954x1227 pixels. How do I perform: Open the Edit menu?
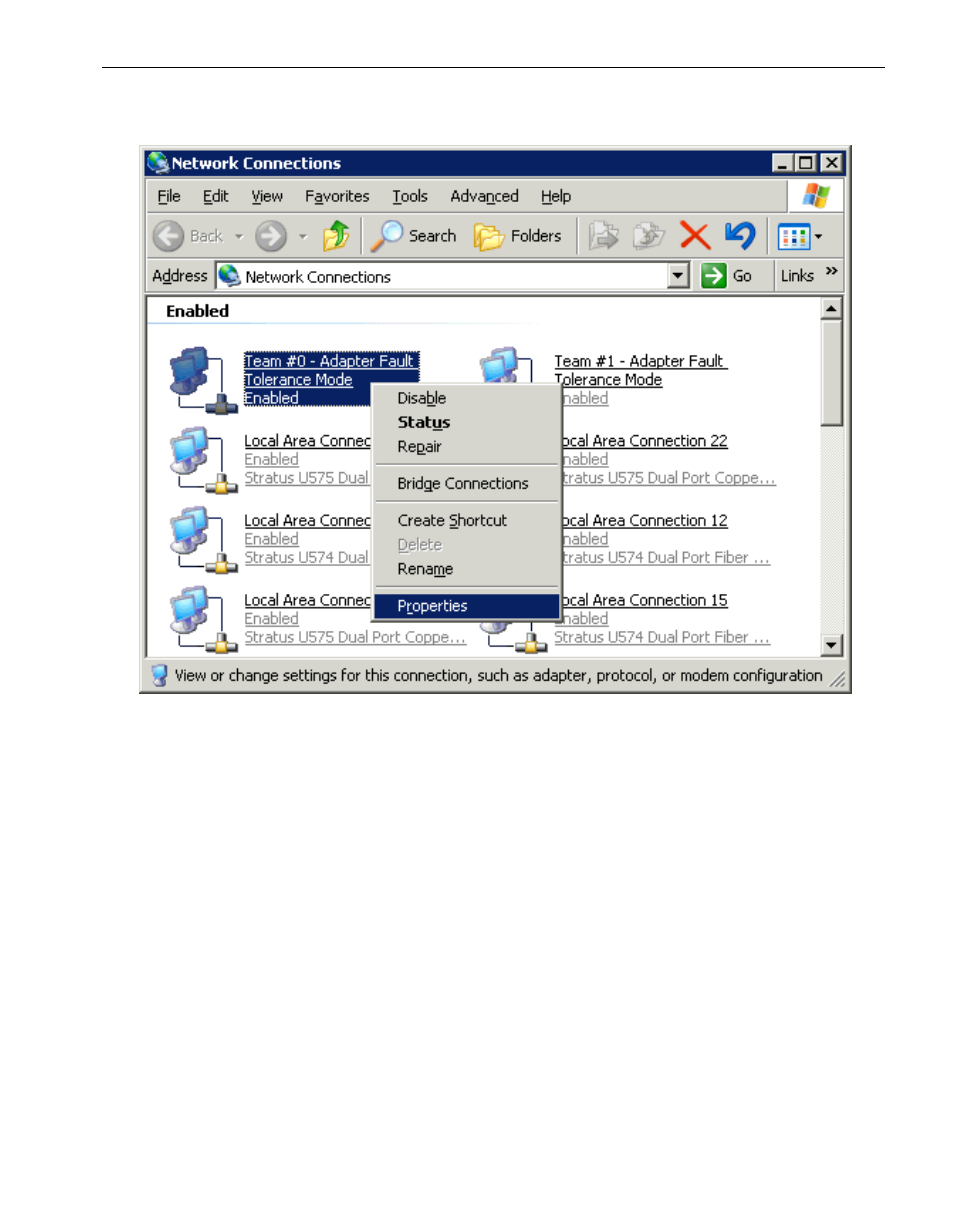[x=215, y=196]
